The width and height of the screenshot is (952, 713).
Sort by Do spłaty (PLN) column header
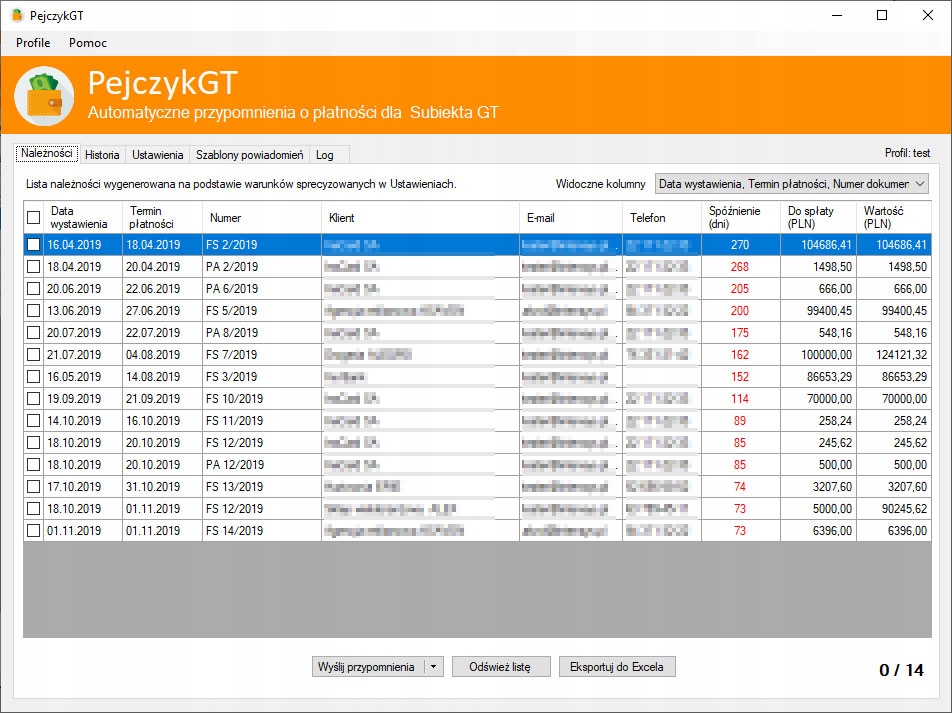point(818,217)
